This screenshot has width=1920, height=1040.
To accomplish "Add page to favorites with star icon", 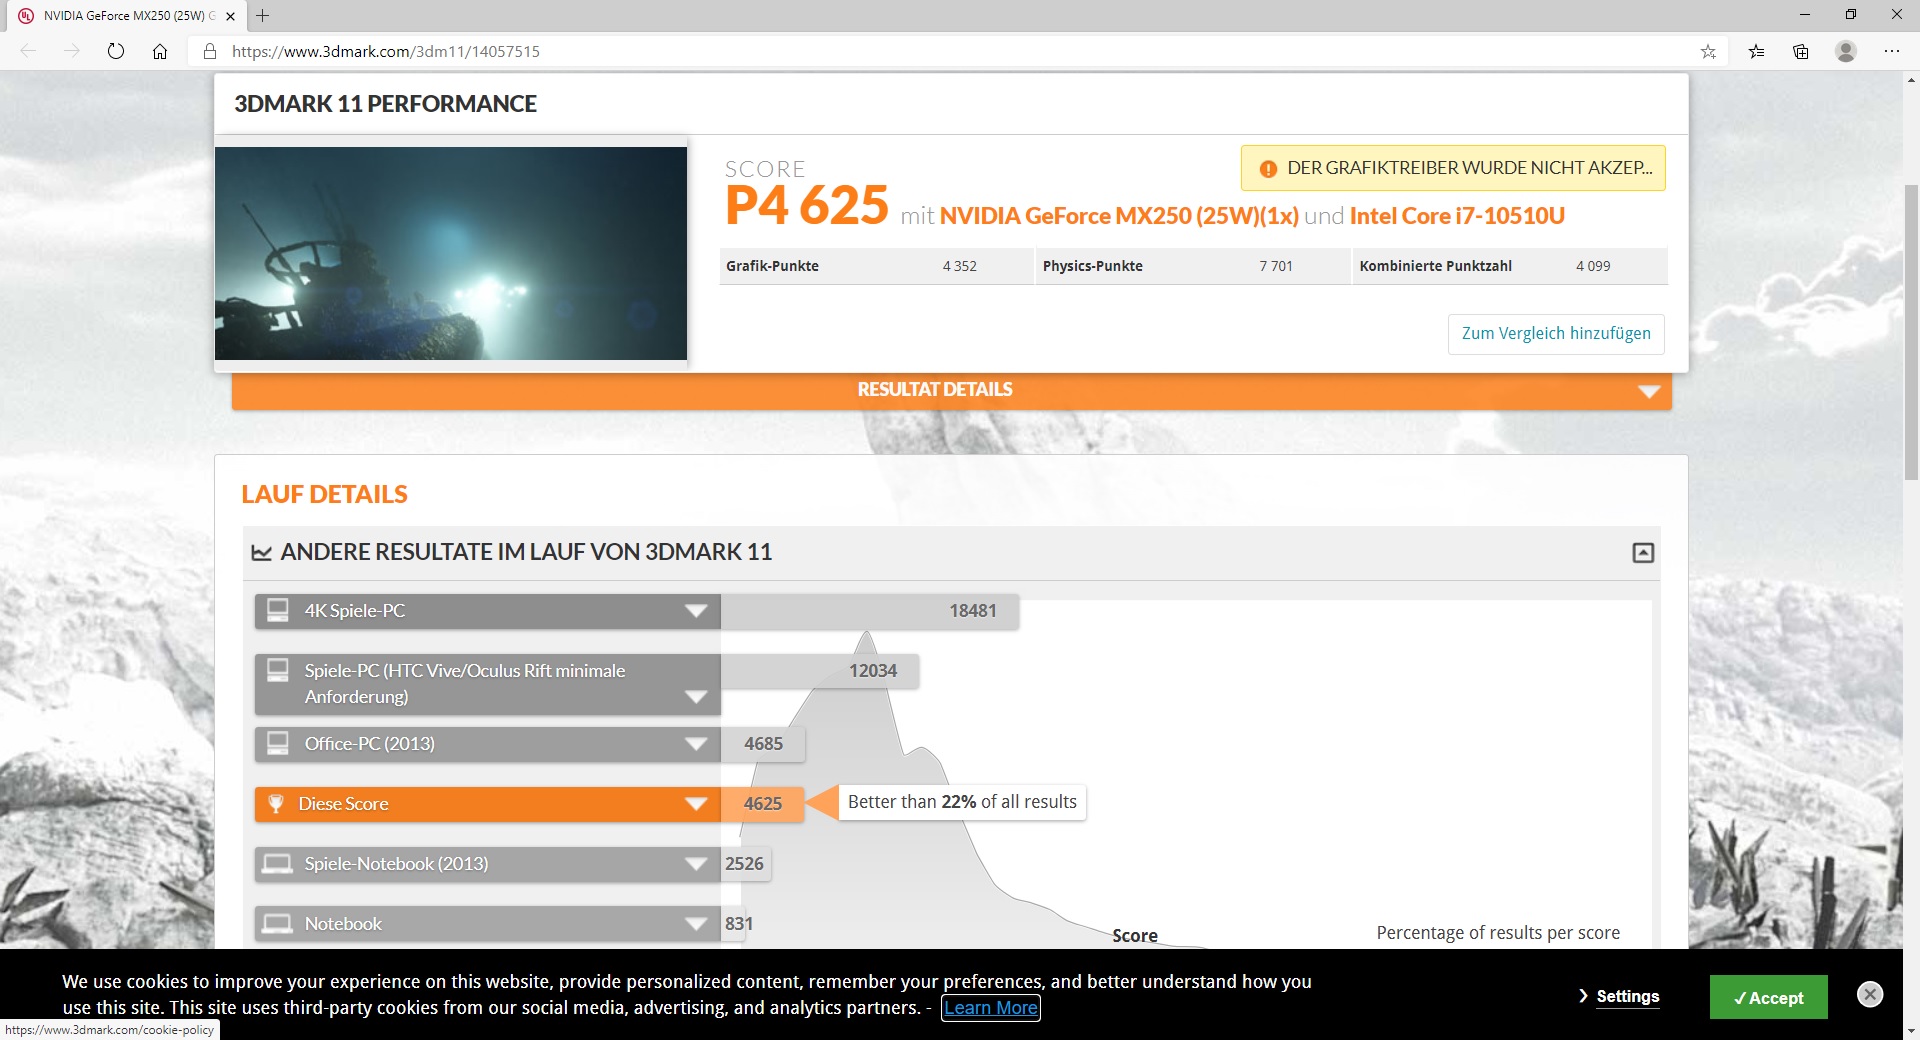I will pos(1708,51).
